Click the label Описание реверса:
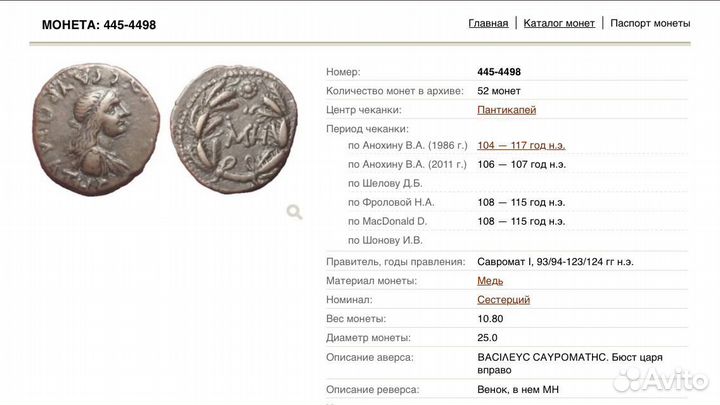 372,389
